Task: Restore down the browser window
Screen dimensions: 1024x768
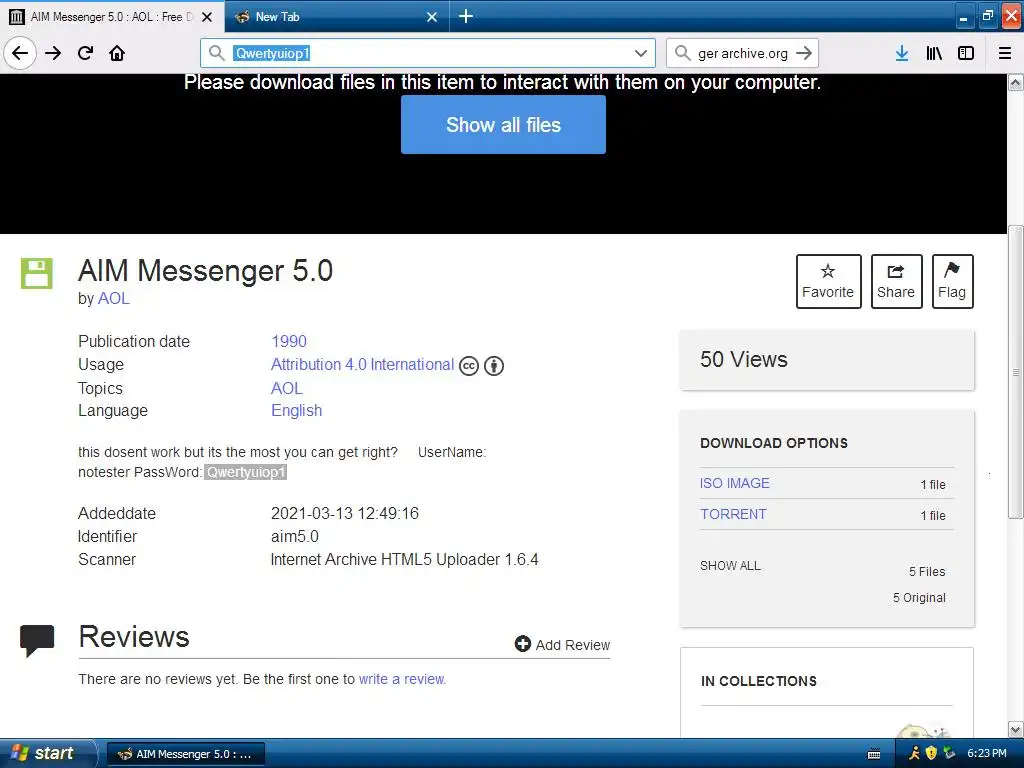Action: click(x=987, y=16)
